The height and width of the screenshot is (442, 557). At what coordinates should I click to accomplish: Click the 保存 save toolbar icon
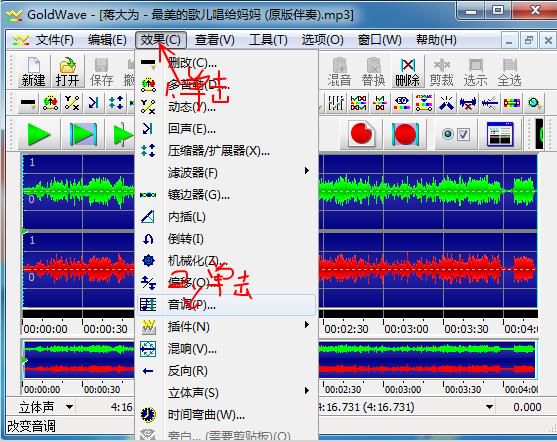[x=102, y=72]
